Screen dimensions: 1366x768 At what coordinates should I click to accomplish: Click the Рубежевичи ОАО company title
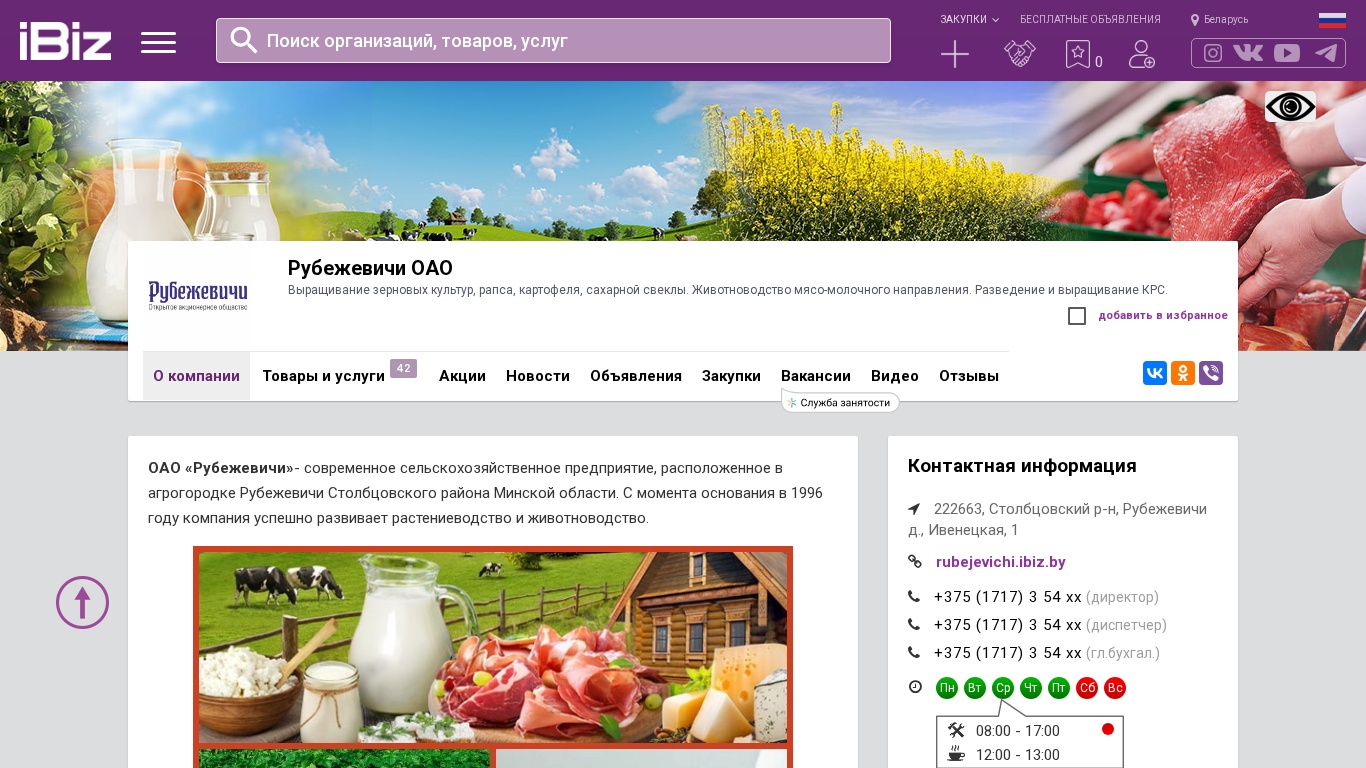pos(370,268)
